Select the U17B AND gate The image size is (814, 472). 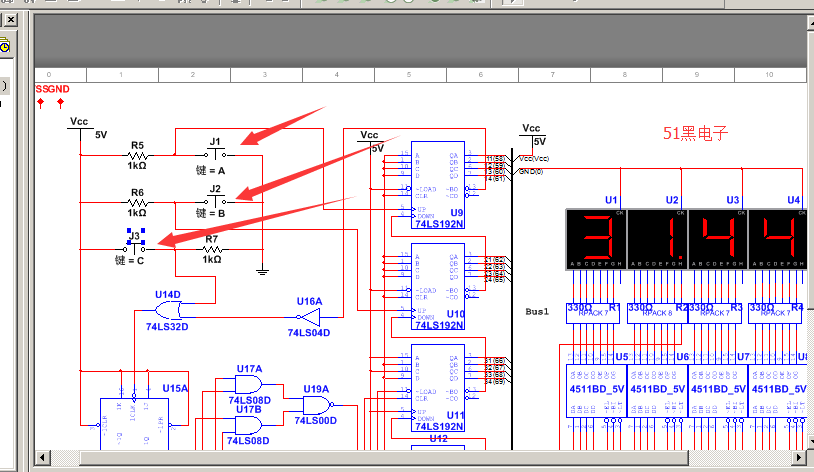click(249, 425)
